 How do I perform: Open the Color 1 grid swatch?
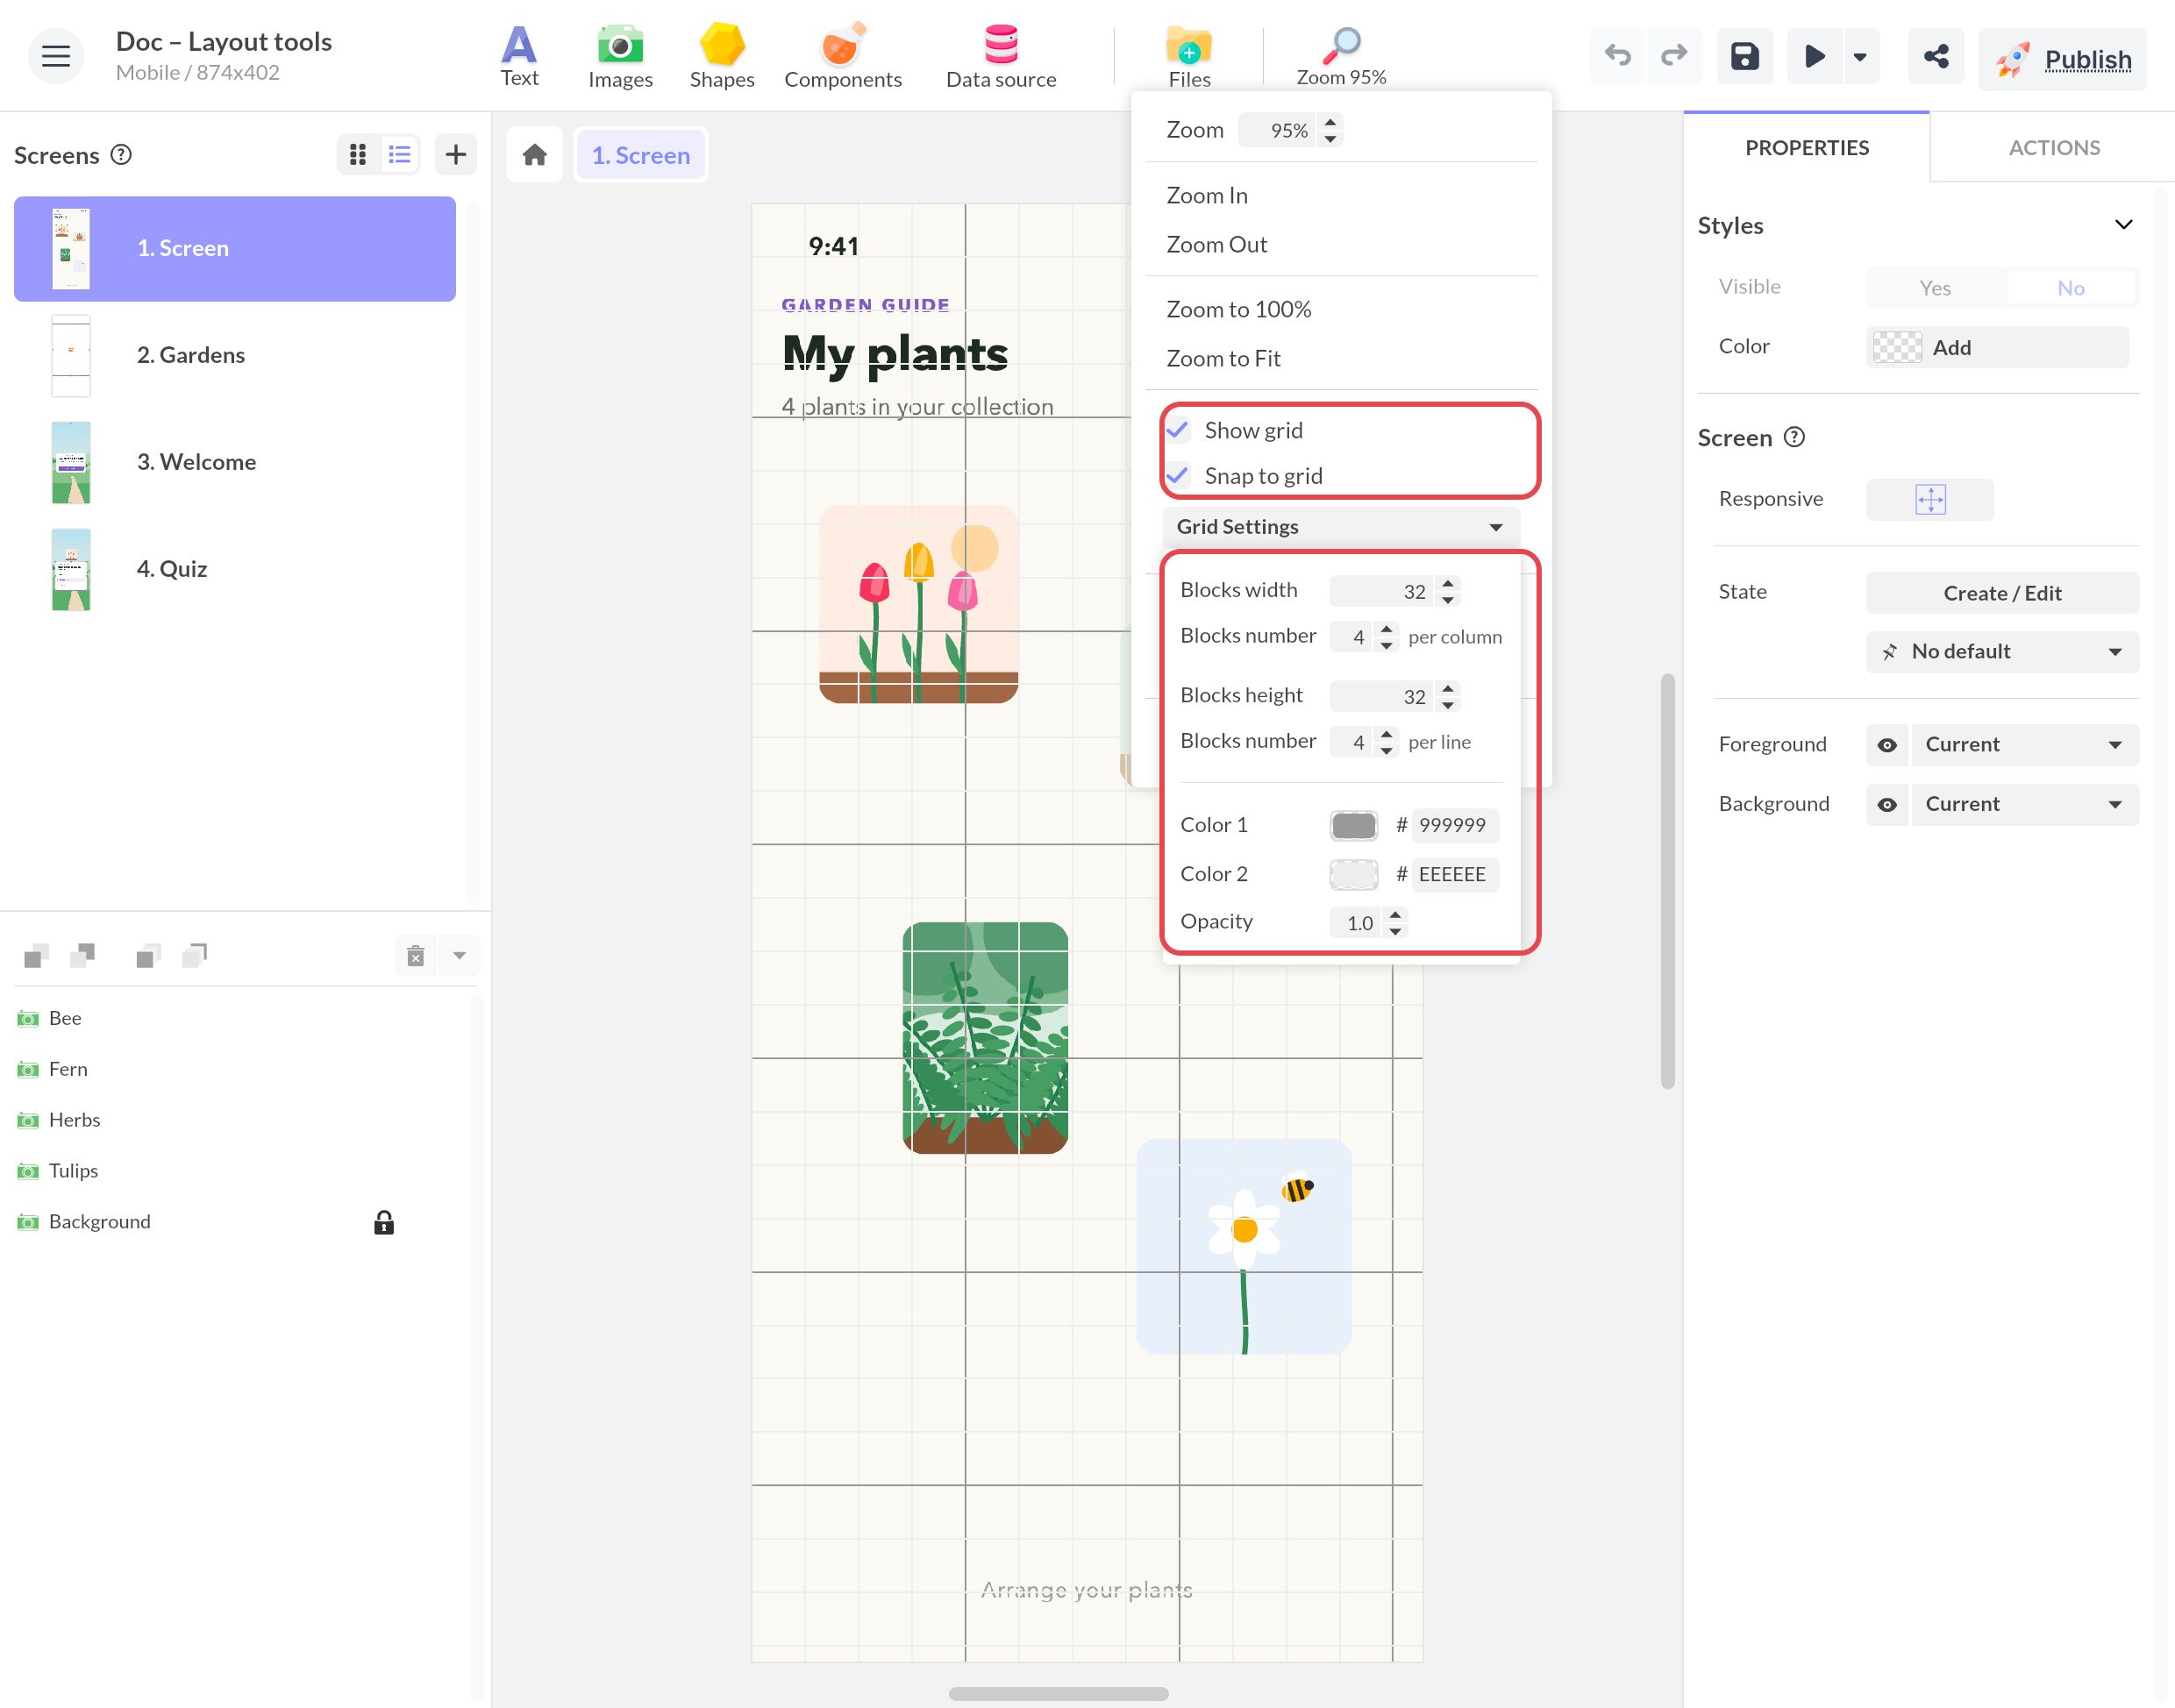(x=1353, y=825)
